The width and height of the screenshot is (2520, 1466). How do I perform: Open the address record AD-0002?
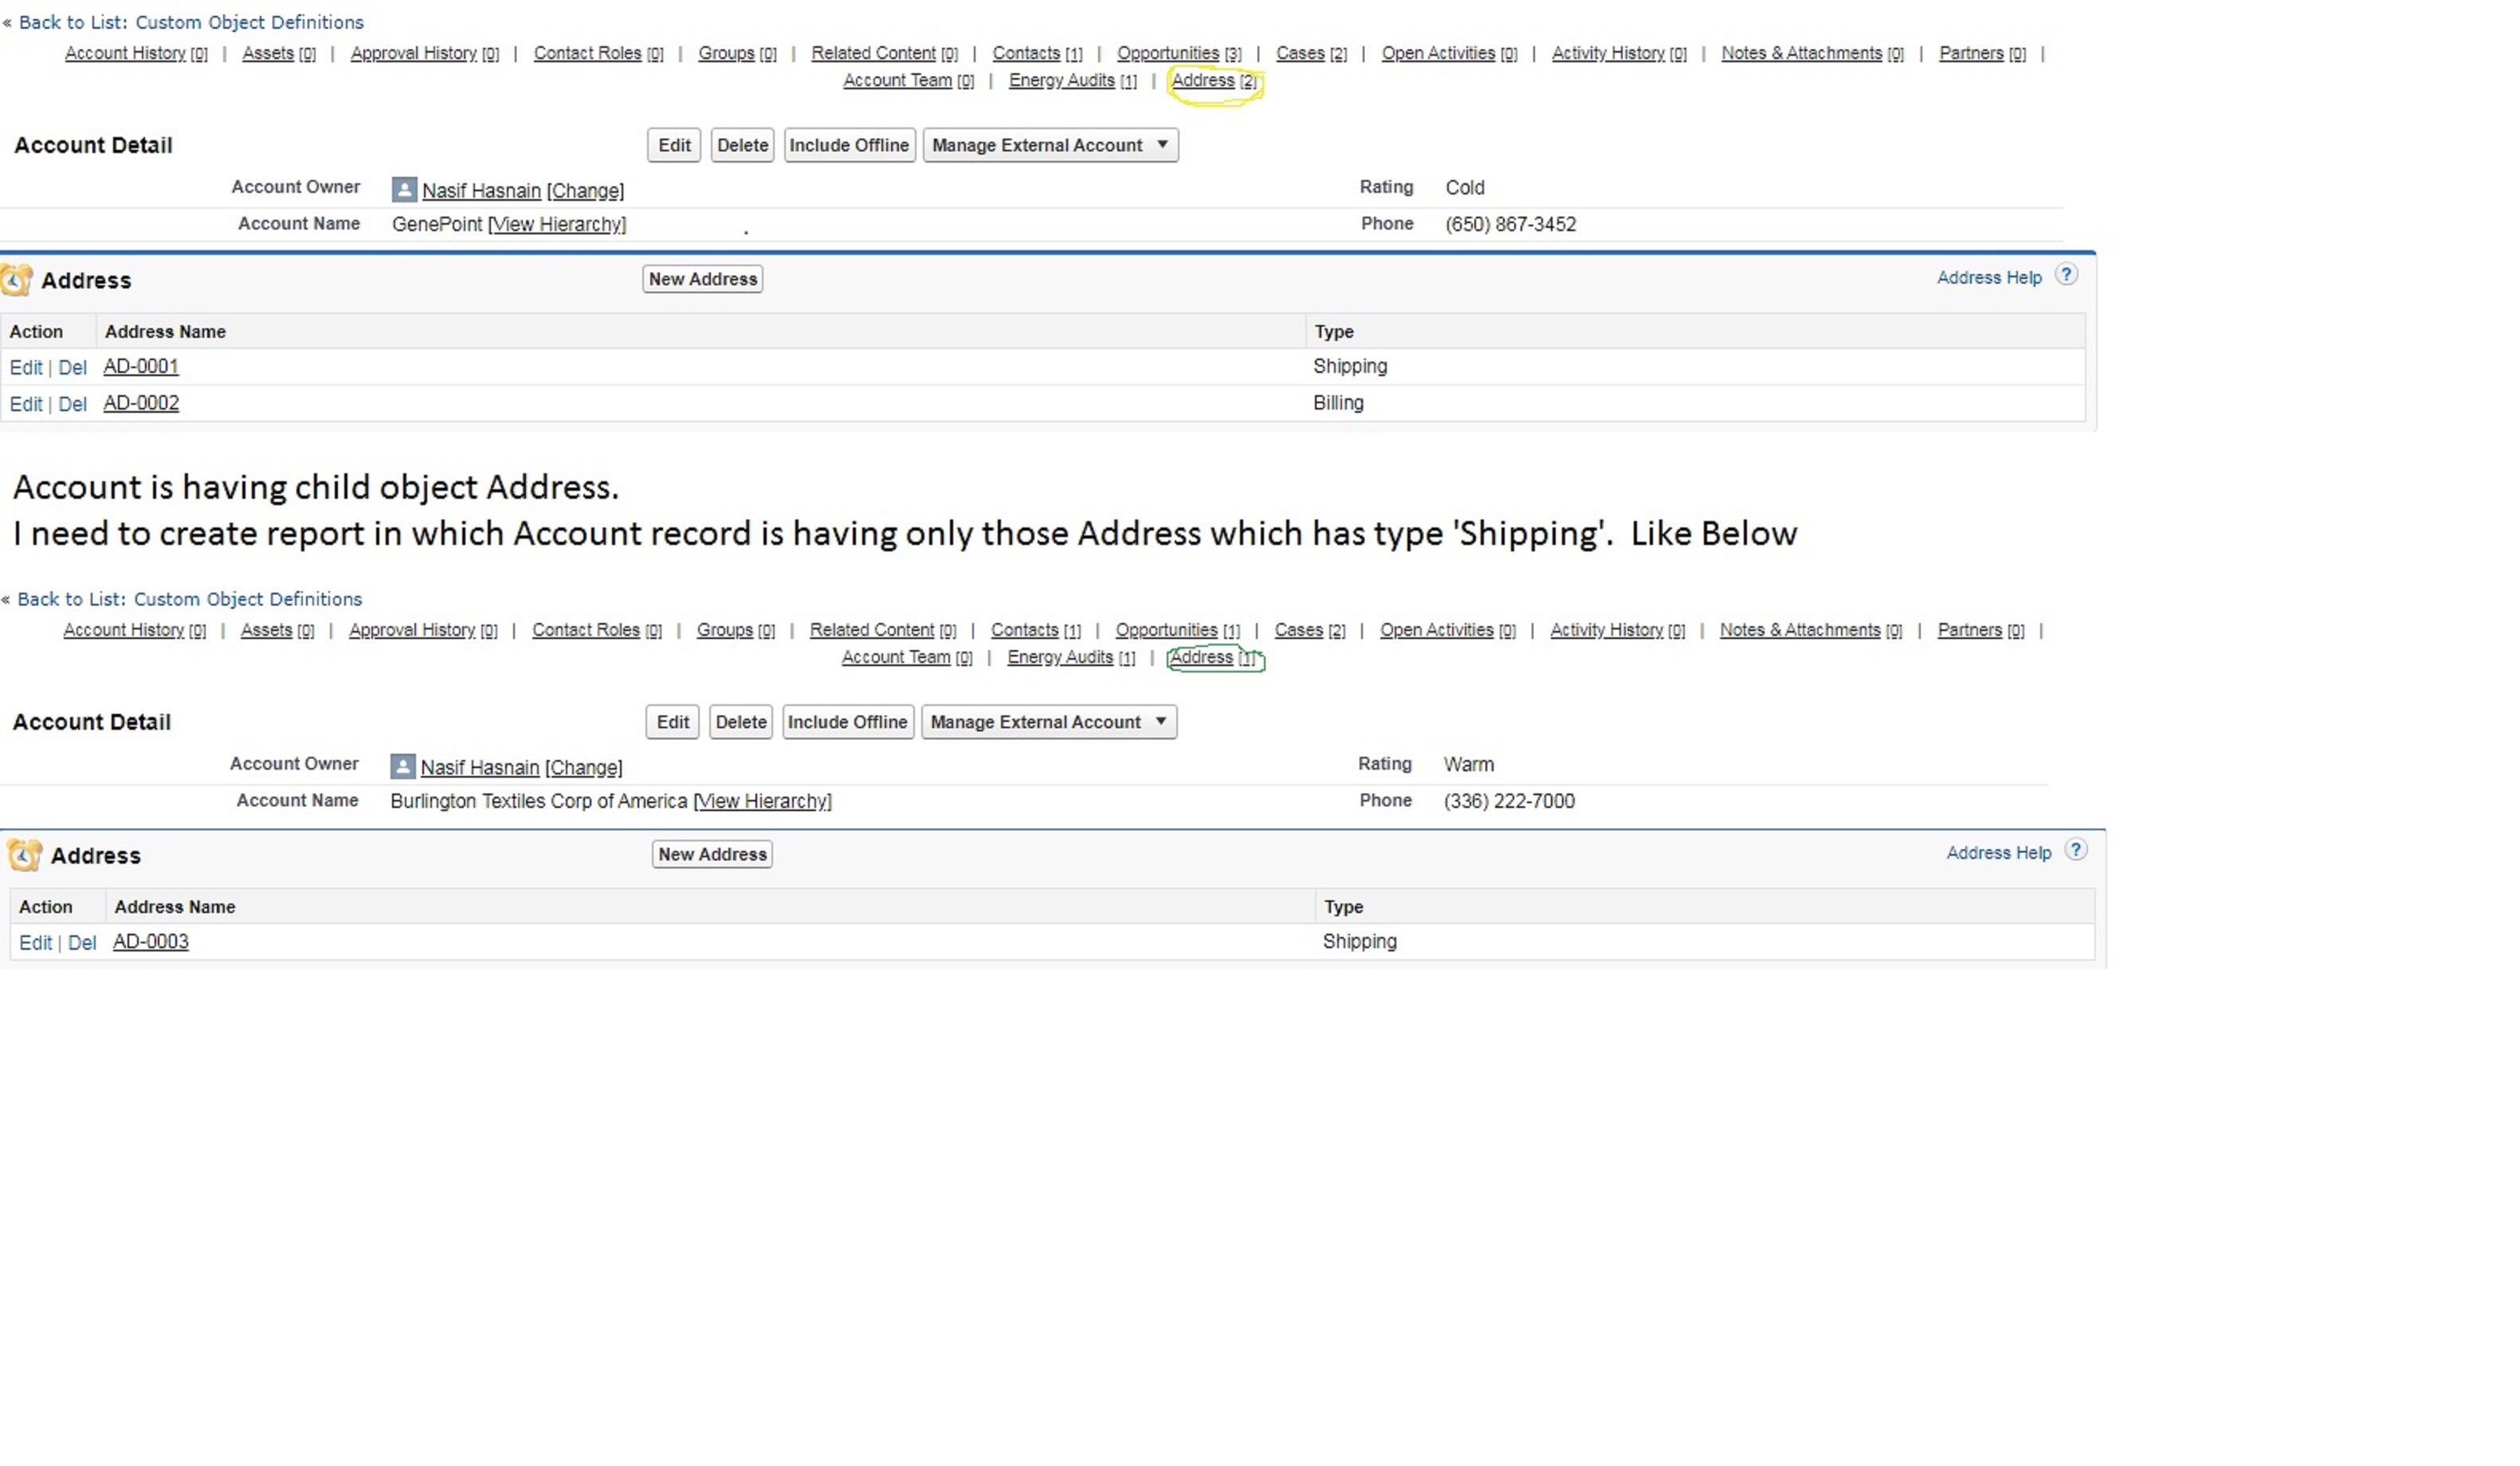tap(141, 403)
